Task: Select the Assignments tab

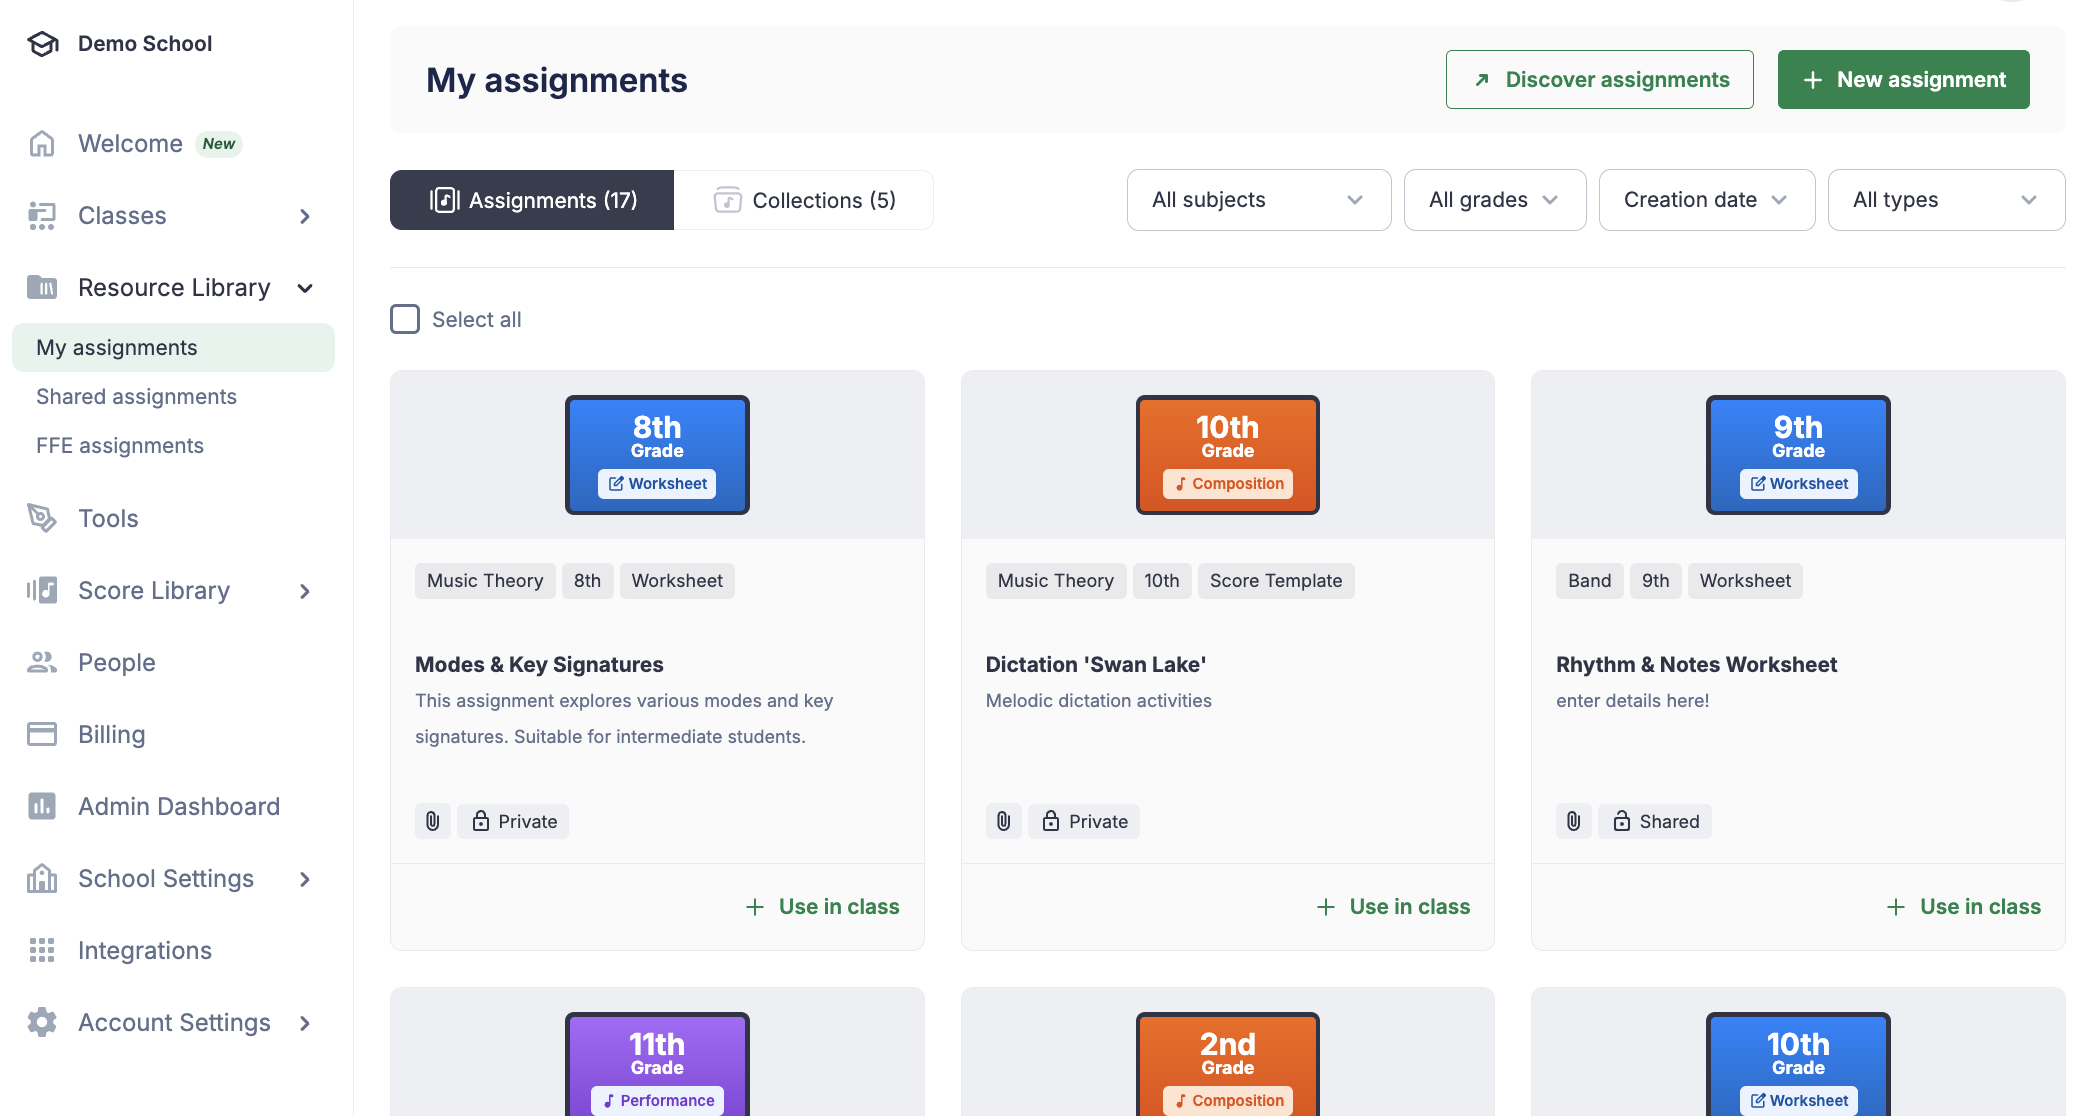Action: (532, 200)
